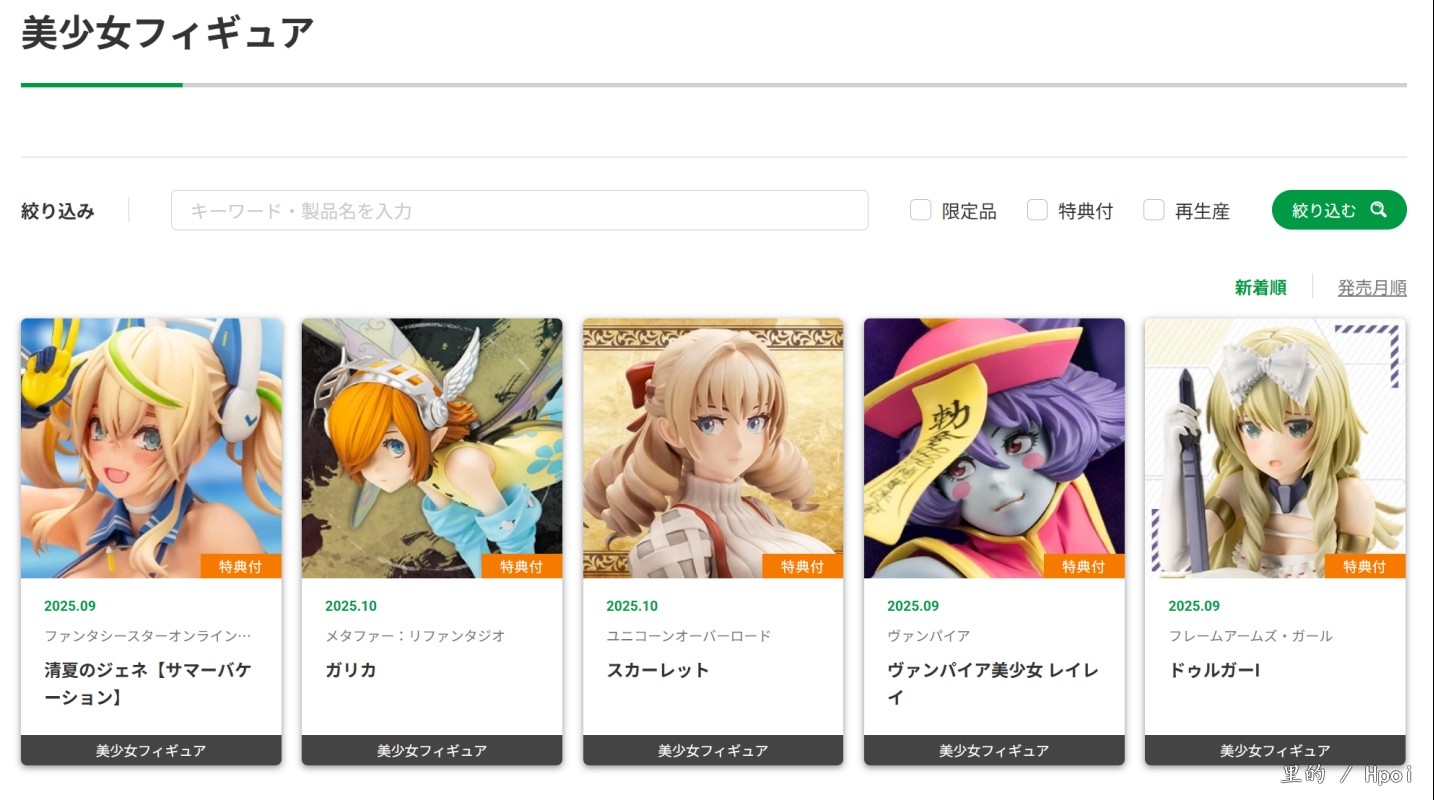Open レイレイ vampire figure image

pyautogui.click(x=994, y=448)
